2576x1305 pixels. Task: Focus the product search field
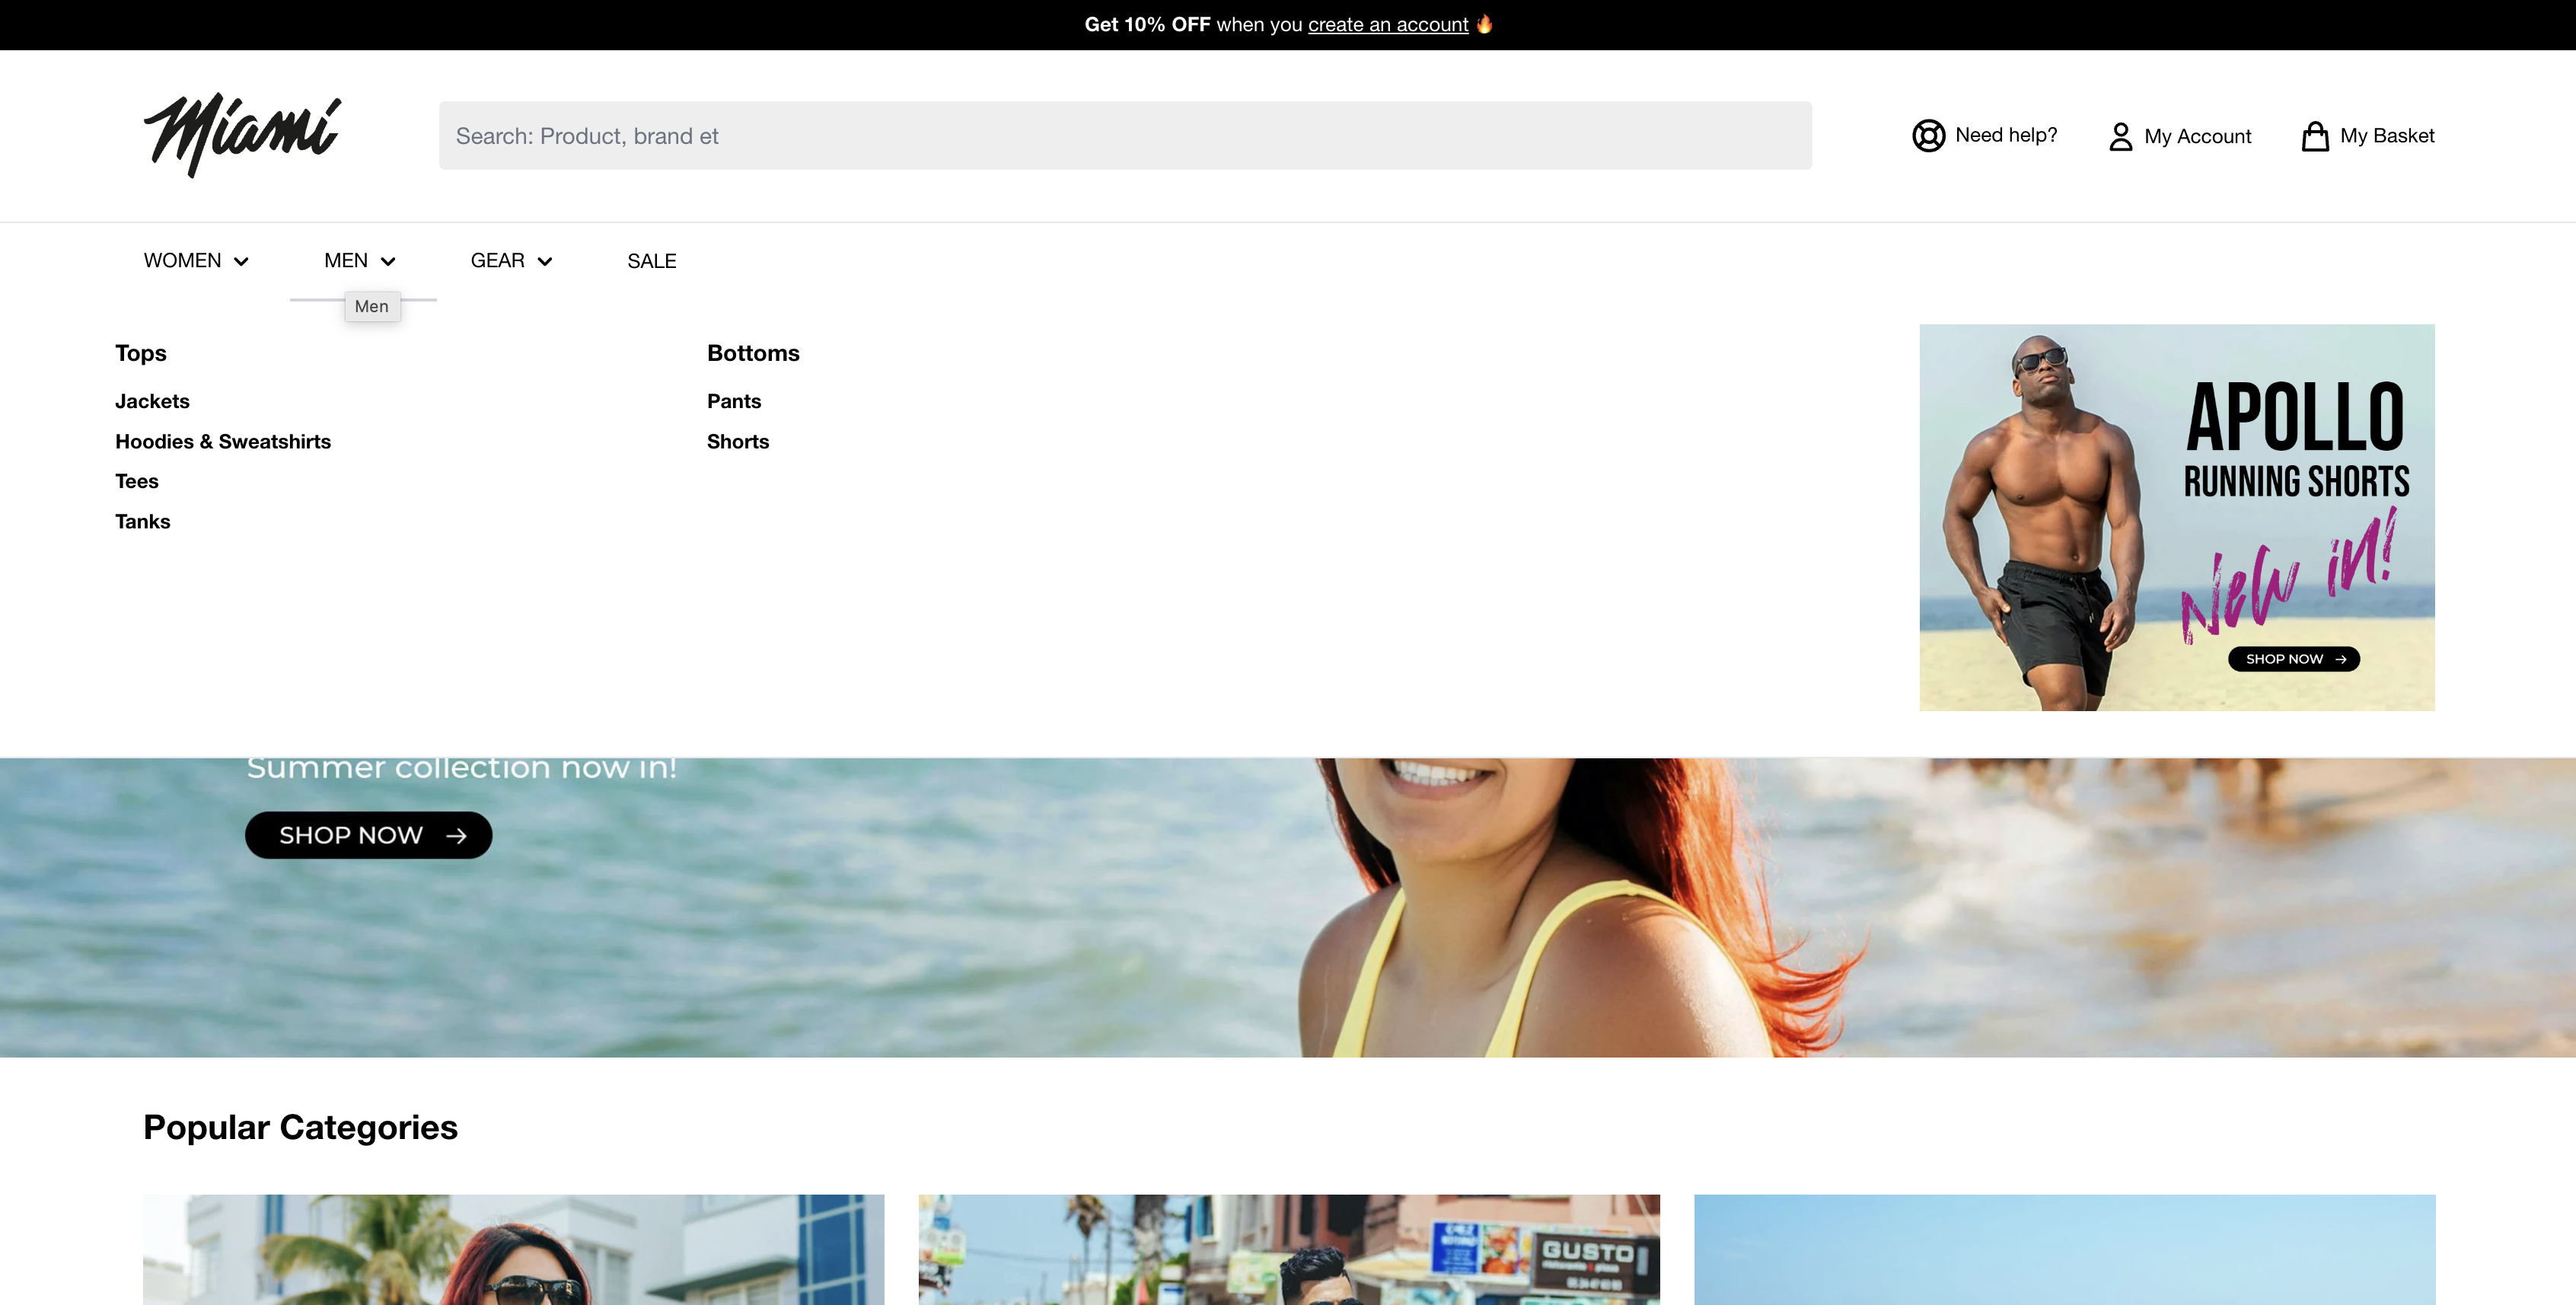[1124, 136]
